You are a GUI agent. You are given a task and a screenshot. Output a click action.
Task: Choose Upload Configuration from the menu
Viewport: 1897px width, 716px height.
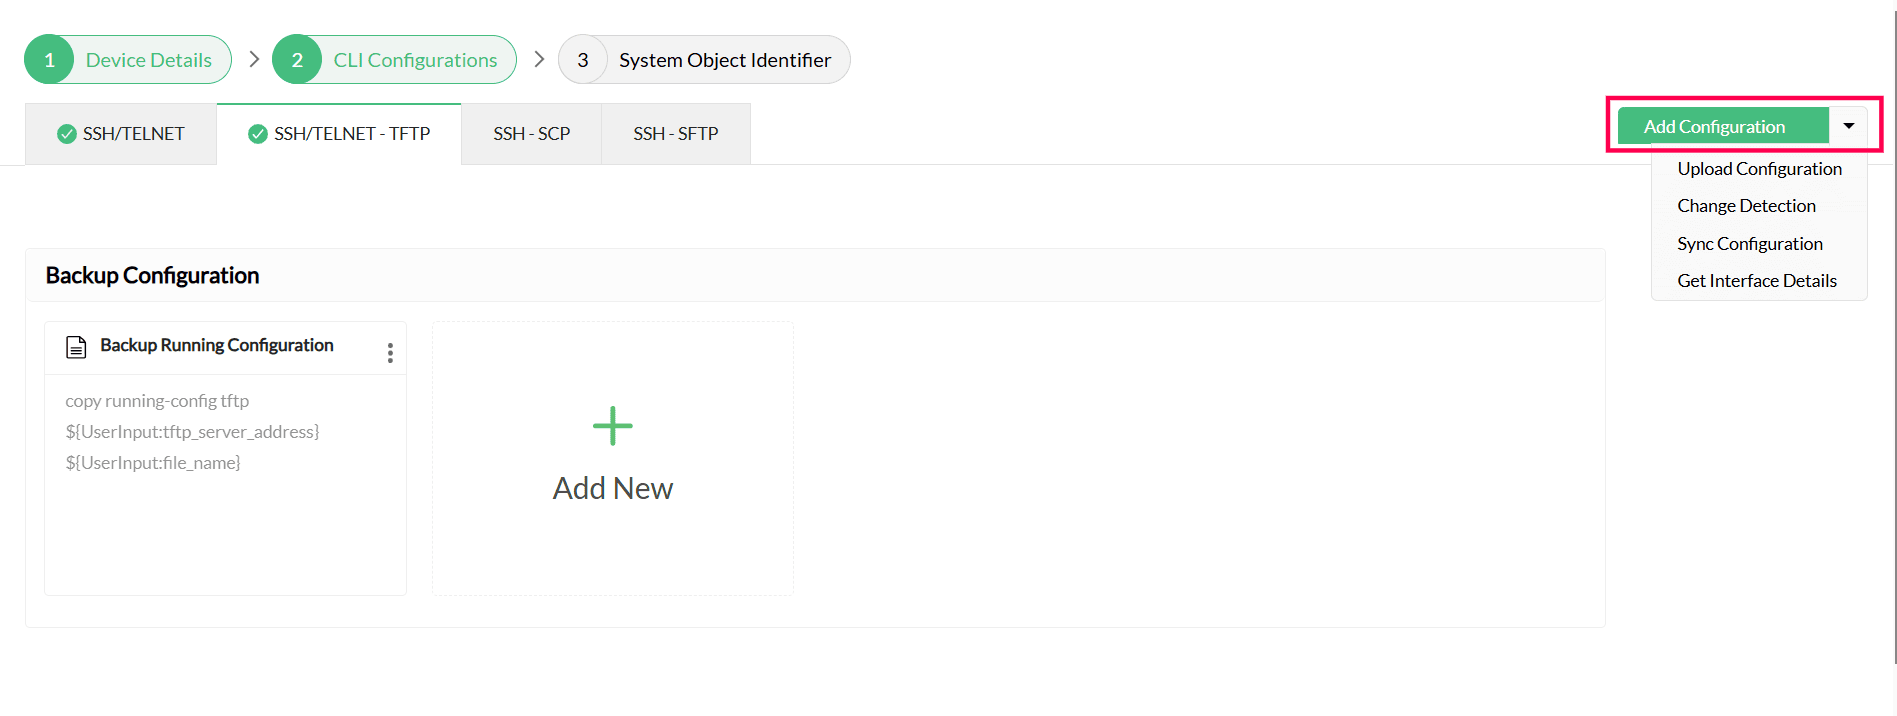coord(1759,169)
